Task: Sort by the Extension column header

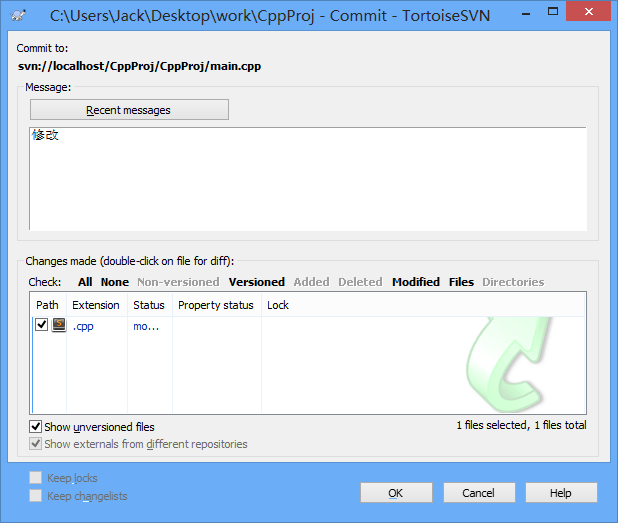Action: tap(96, 305)
